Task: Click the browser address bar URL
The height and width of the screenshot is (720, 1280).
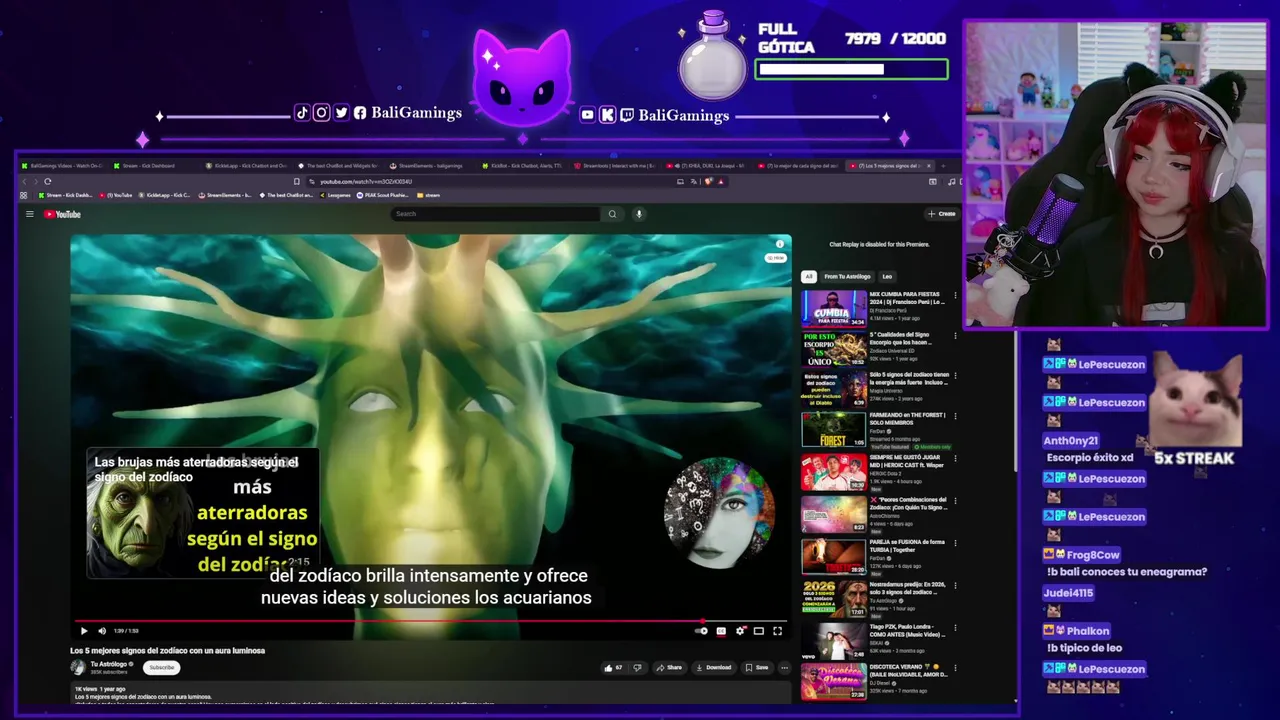Action: click(x=366, y=182)
